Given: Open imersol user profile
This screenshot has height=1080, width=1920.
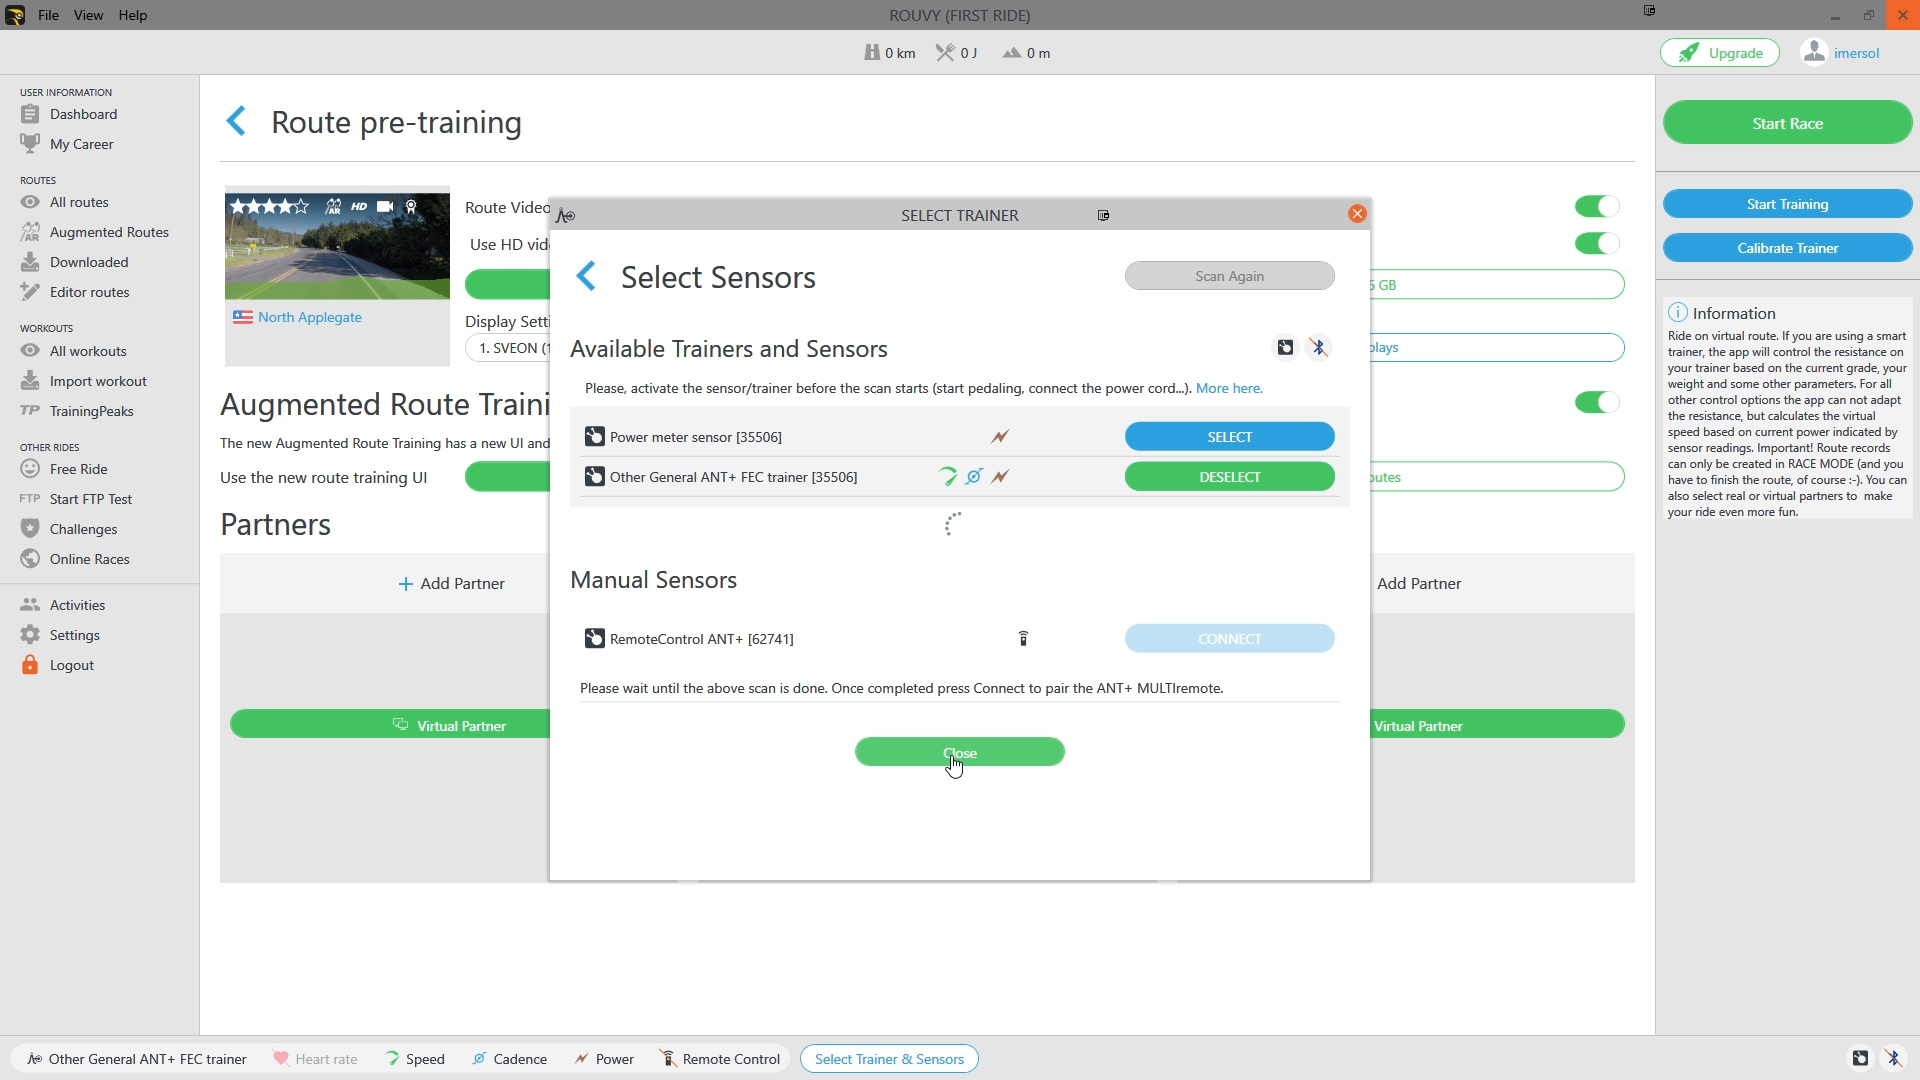Looking at the screenshot, I should click(1842, 53).
